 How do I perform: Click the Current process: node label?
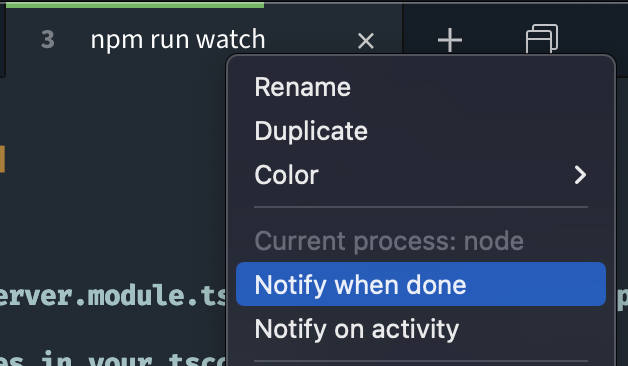[389, 241]
